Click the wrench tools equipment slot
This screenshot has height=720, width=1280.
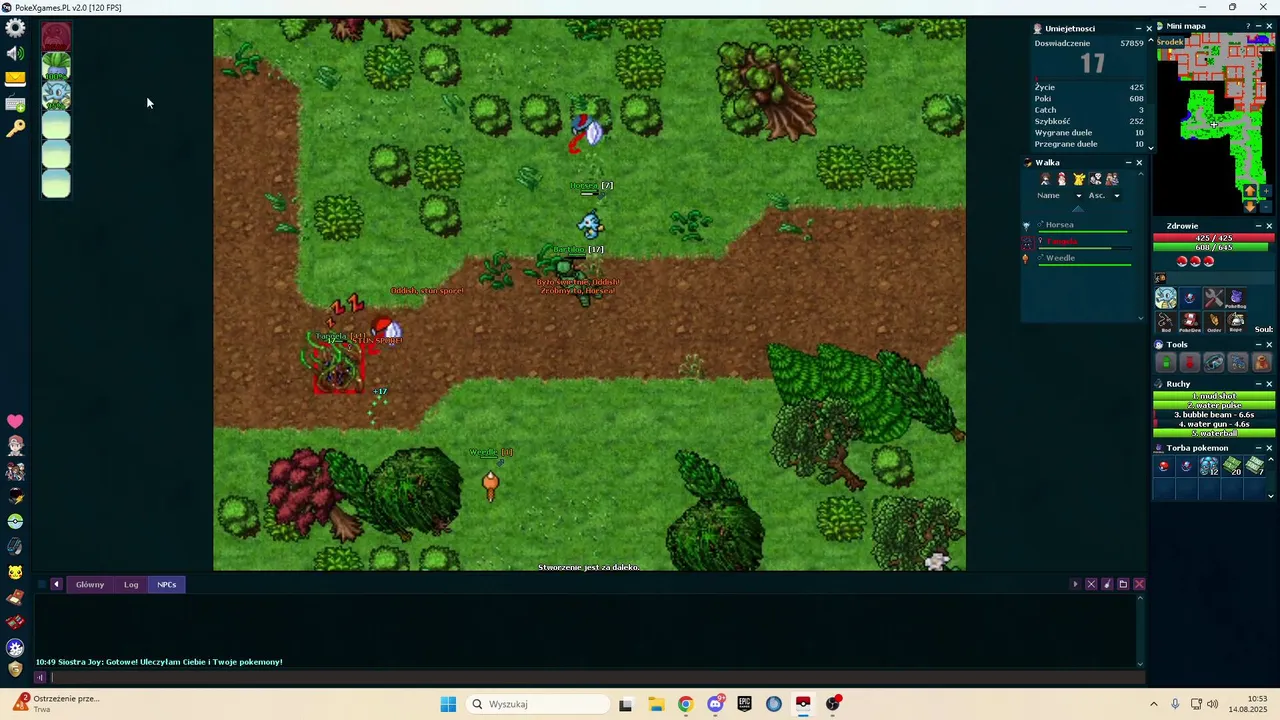tap(1213, 298)
